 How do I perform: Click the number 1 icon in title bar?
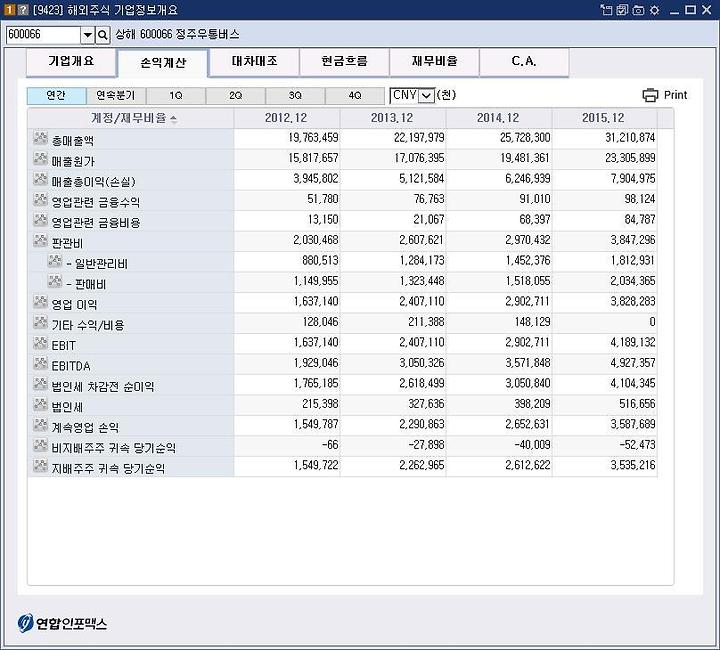(x=10, y=10)
